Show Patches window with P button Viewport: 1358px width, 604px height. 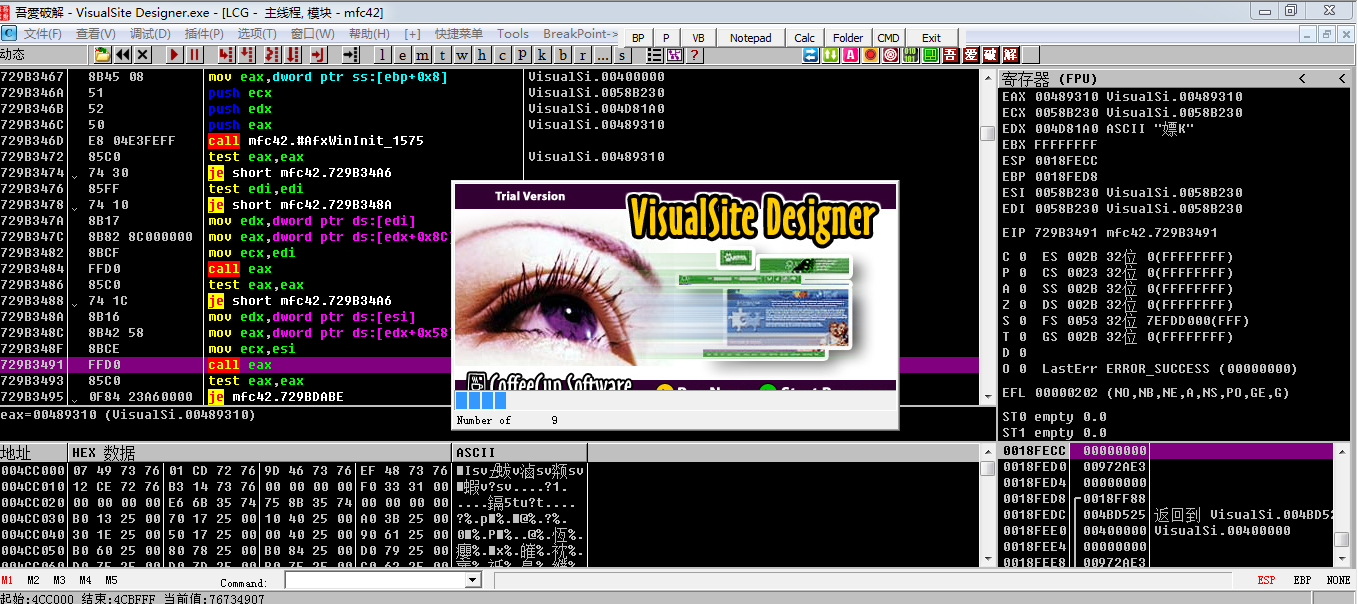[x=521, y=55]
